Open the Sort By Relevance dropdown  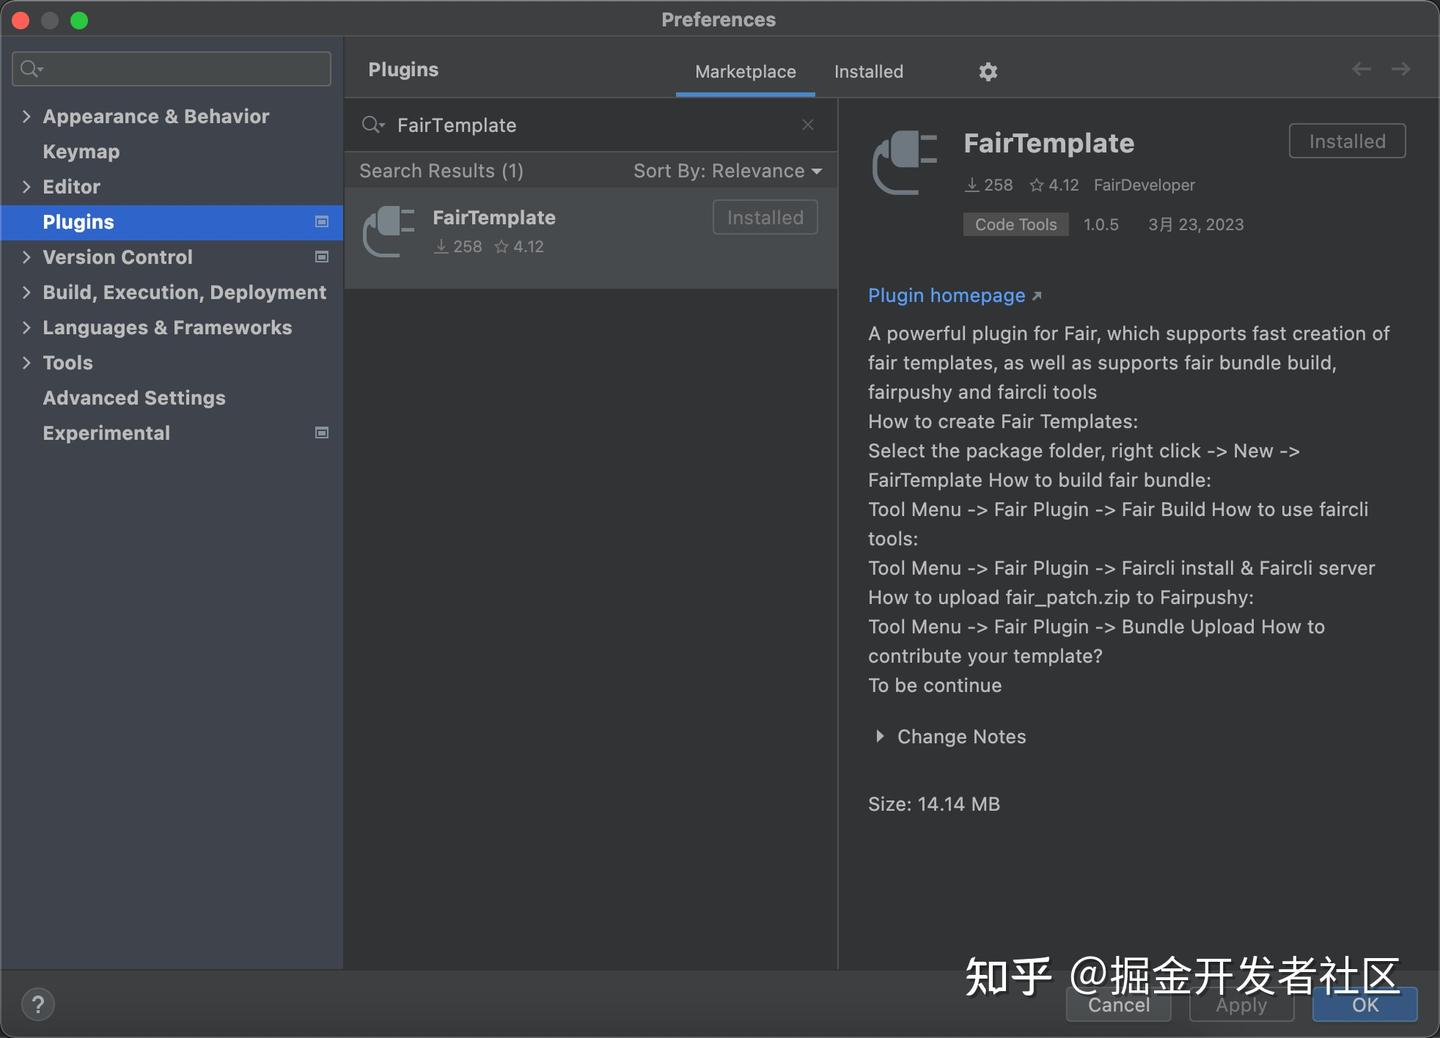(x=728, y=170)
